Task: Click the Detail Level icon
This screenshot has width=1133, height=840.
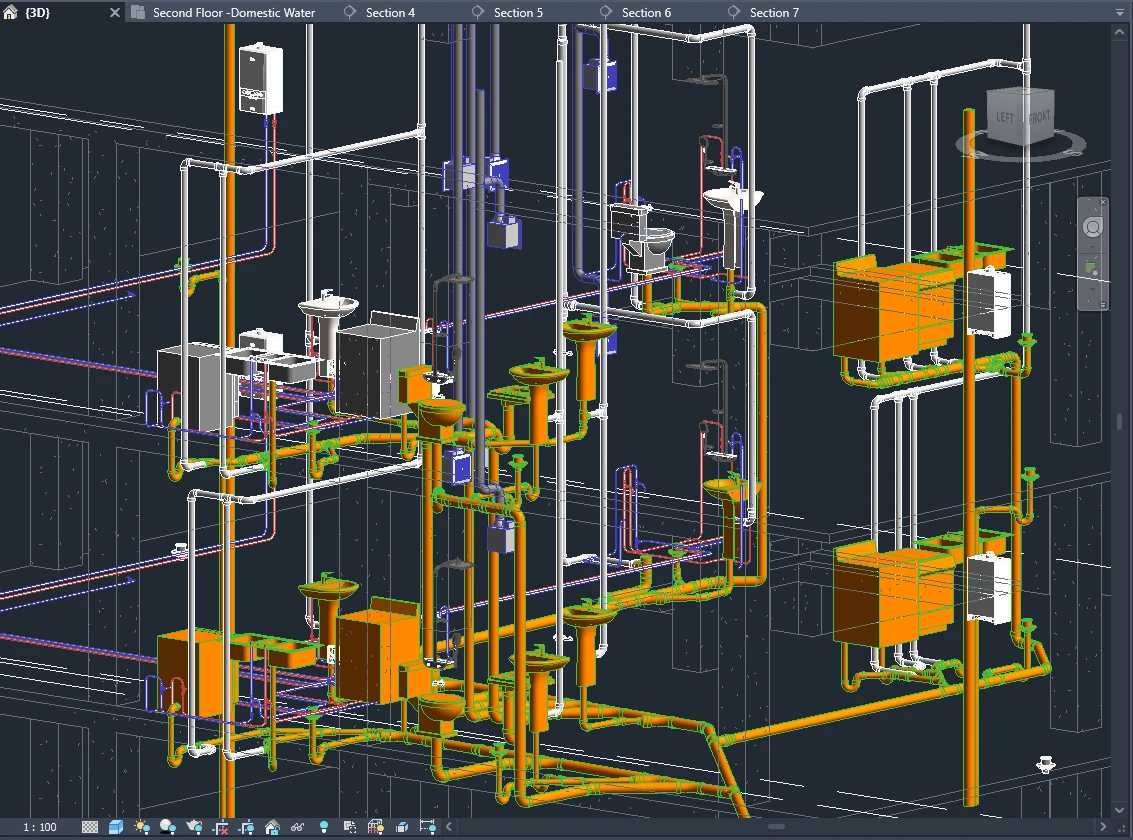Action: [90, 827]
